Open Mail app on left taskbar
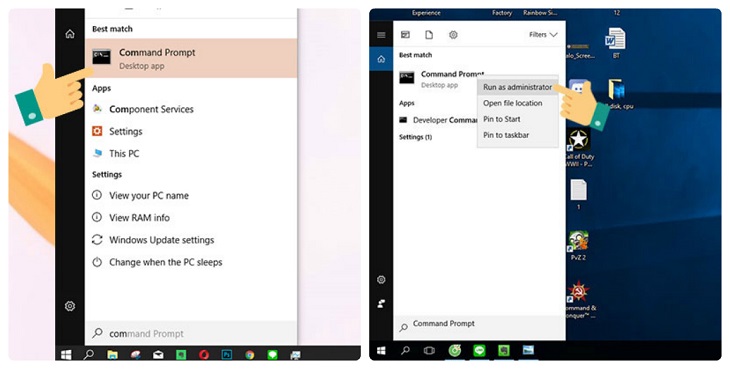The image size is (730, 369). pos(158,355)
